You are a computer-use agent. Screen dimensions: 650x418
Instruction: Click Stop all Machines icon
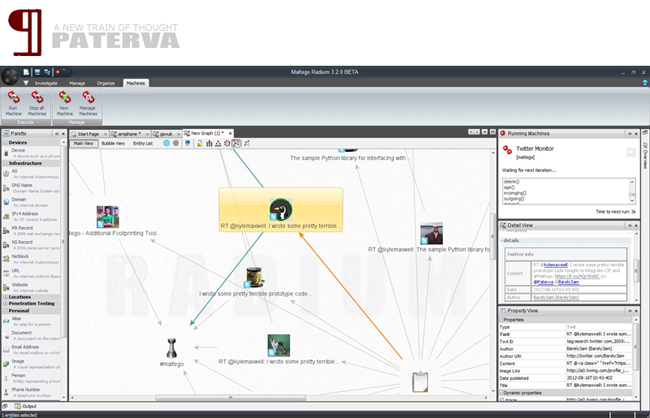click(x=37, y=103)
